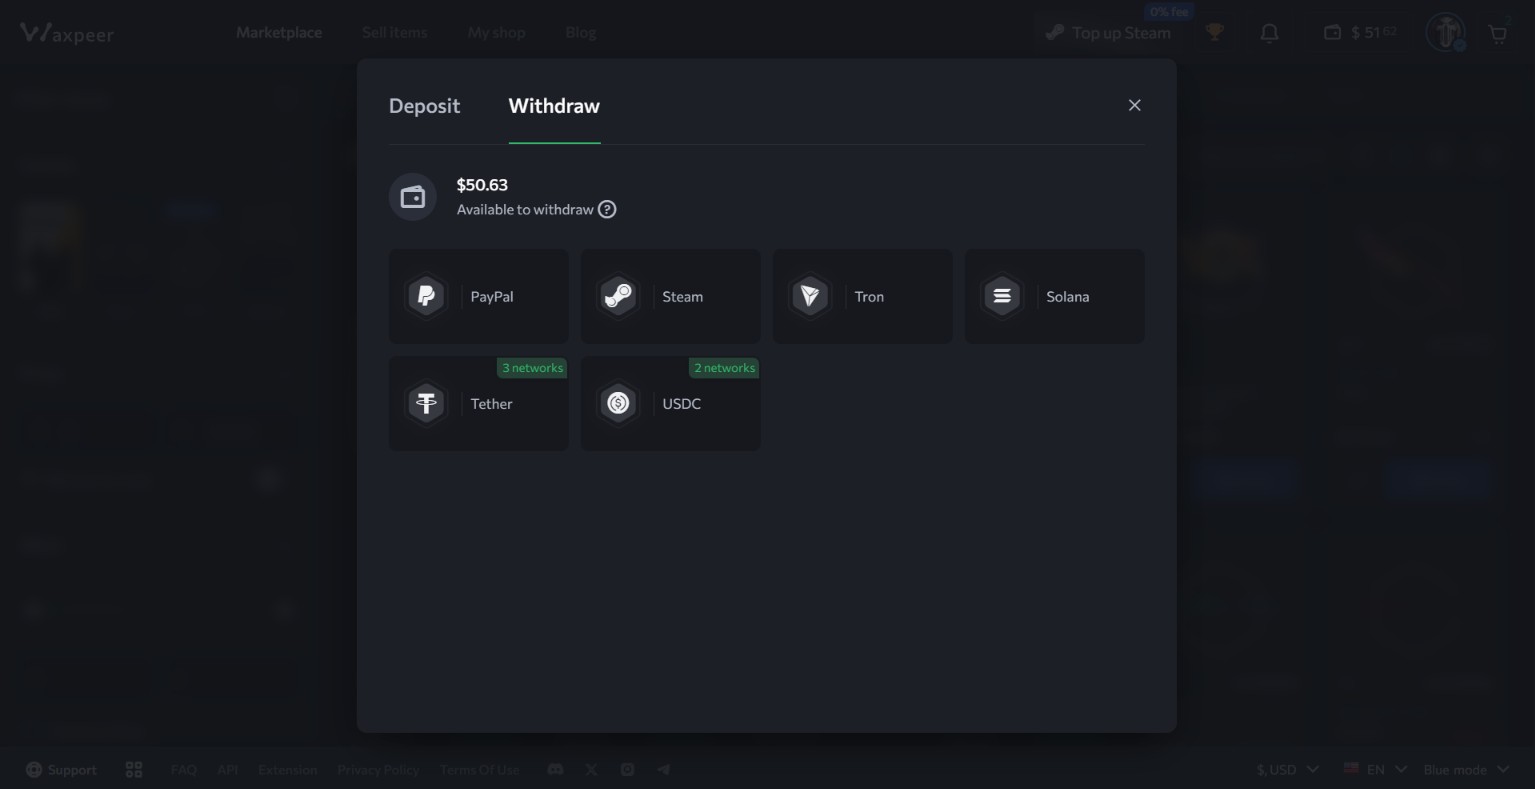Click the $50.63 available balance
This screenshot has width=1535, height=789.
click(x=482, y=185)
